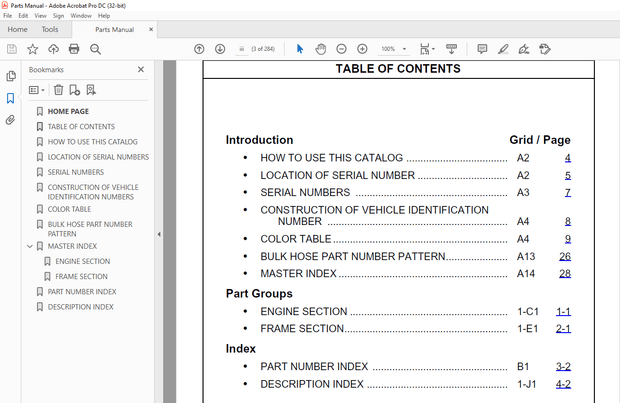Select SERIAL NUMBERS bookmark
Viewport: 620px width, 403px height.
click(x=76, y=172)
